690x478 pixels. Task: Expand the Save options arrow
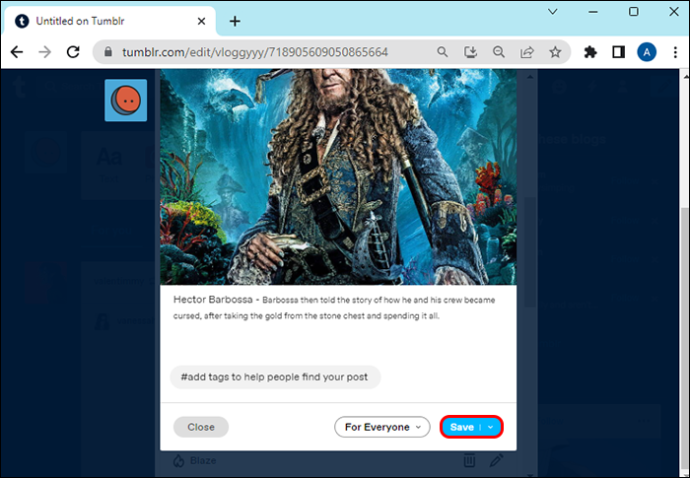[x=491, y=427]
